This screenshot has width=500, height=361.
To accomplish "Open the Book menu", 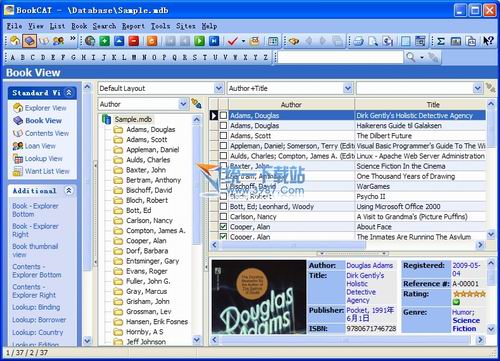I will pyautogui.click(x=79, y=26).
